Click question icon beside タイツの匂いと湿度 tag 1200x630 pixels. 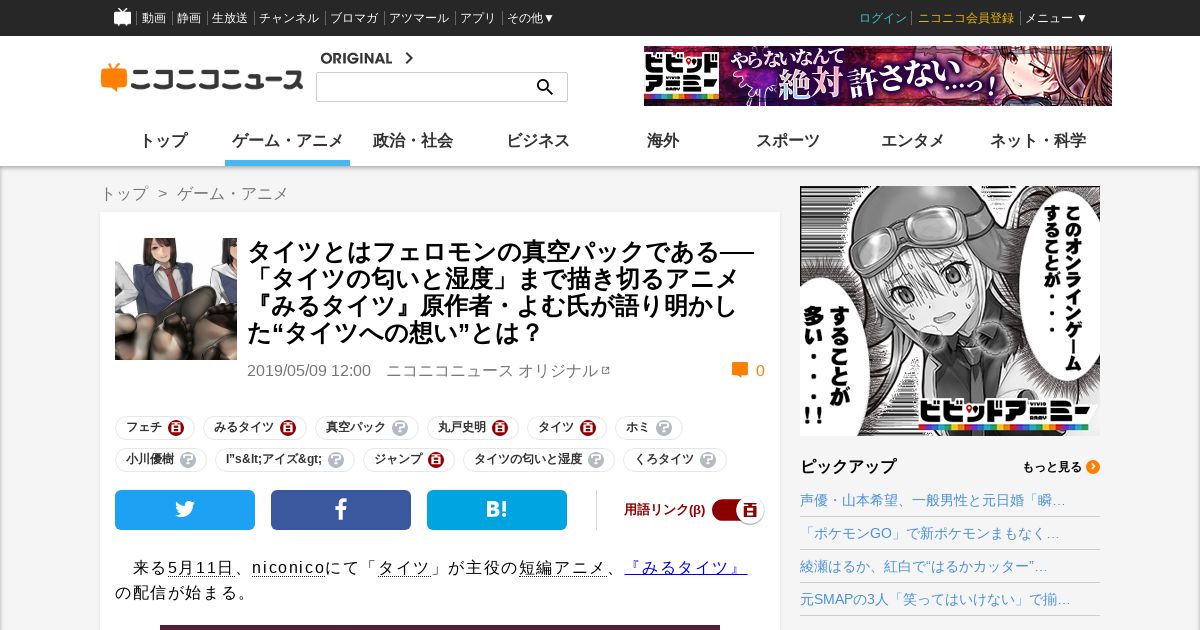596,460
